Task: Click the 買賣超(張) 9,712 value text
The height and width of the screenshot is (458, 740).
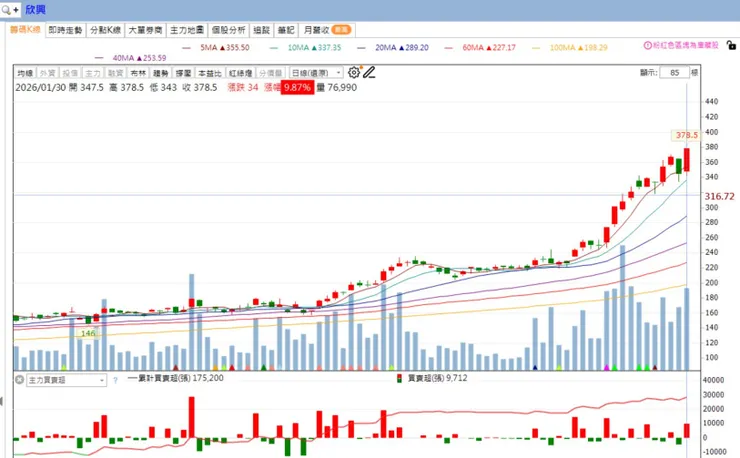Action: [x=437, y=378]
